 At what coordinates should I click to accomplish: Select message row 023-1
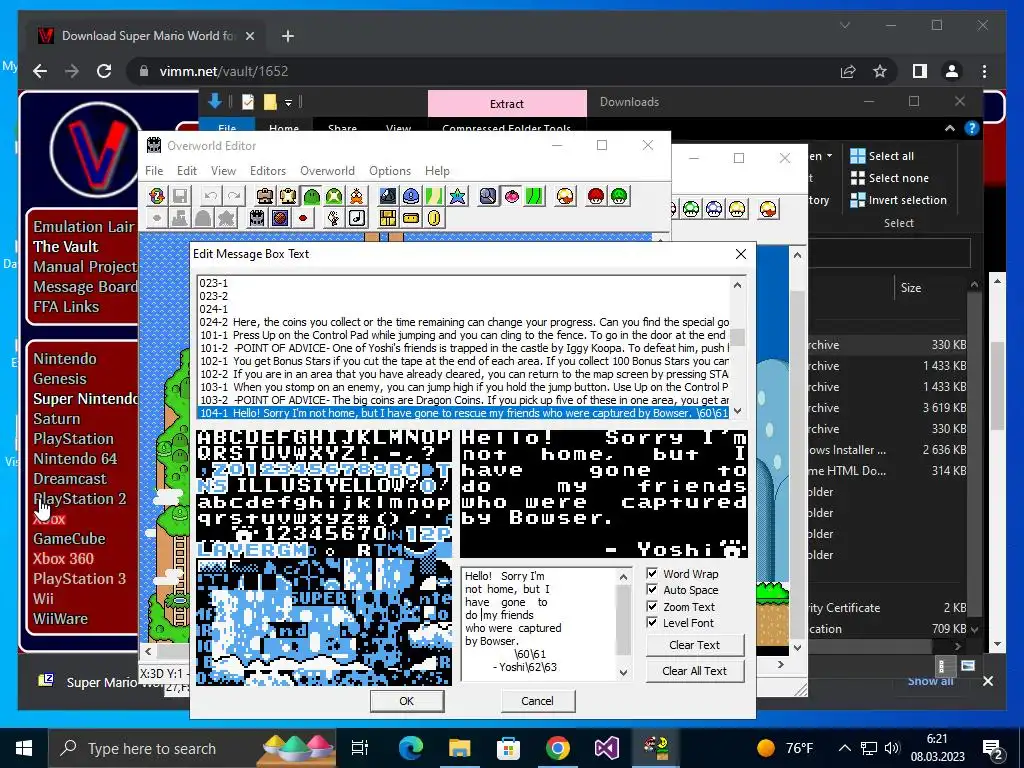[x=463, y=283]
